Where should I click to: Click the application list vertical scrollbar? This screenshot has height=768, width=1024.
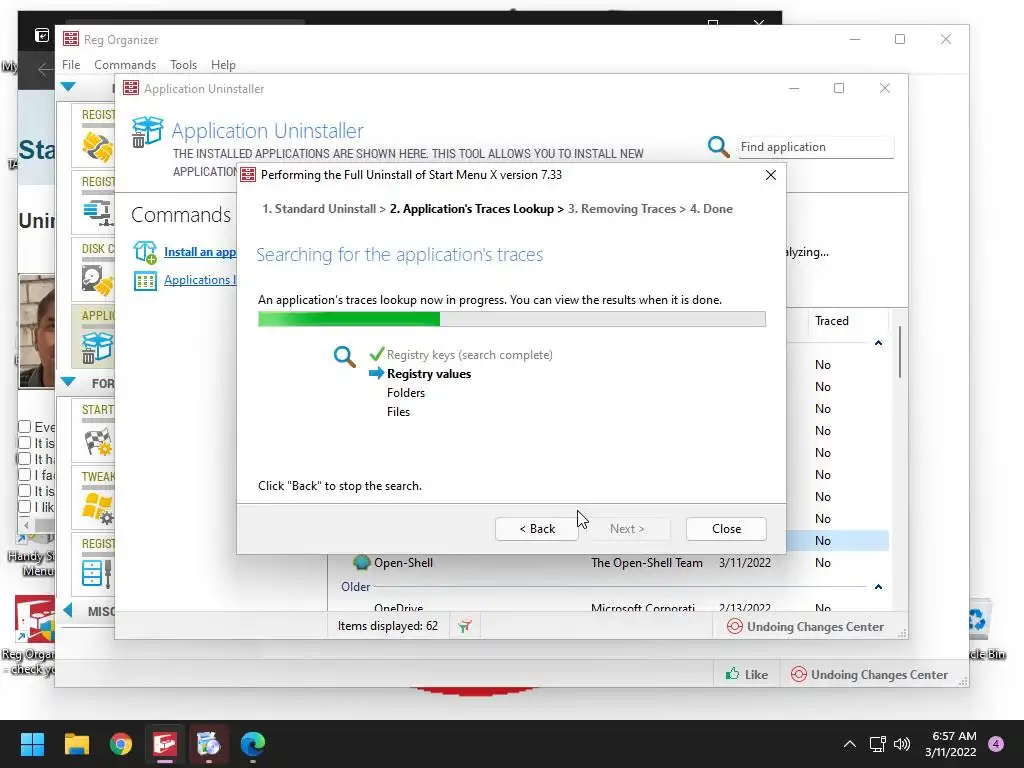click(x=899, y=353)
